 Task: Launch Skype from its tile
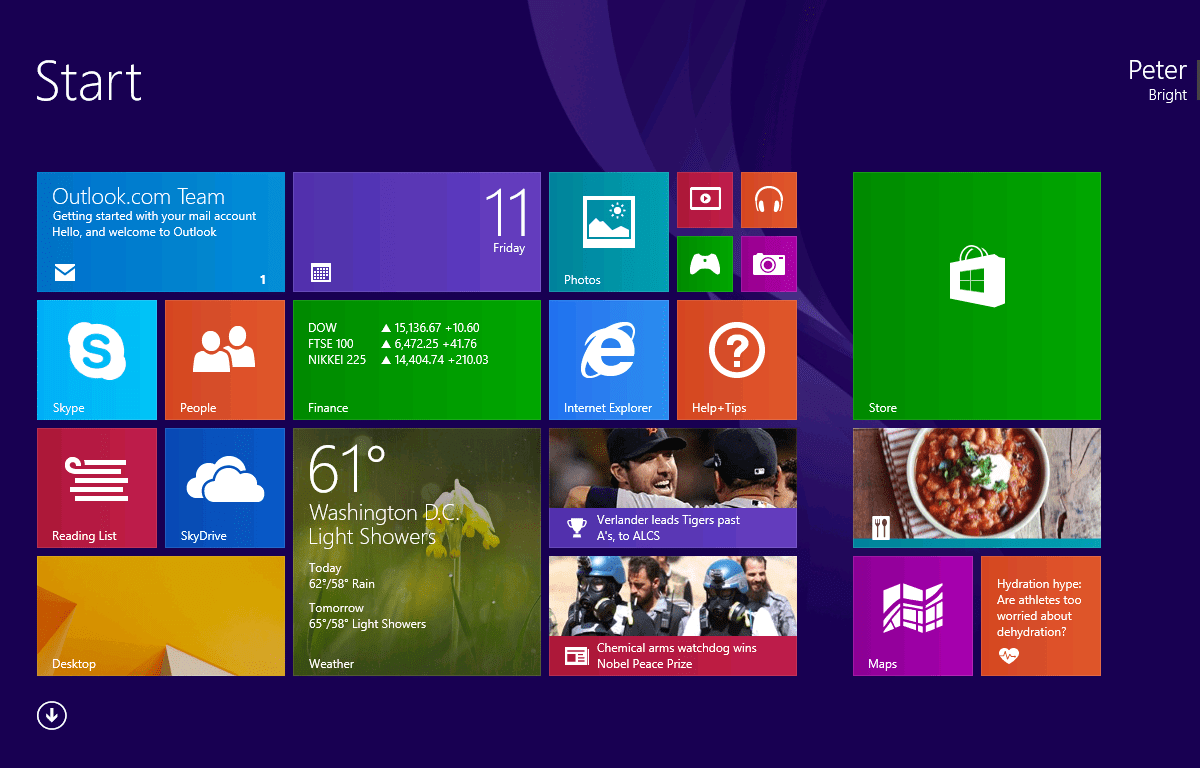[x=97, y=360]
